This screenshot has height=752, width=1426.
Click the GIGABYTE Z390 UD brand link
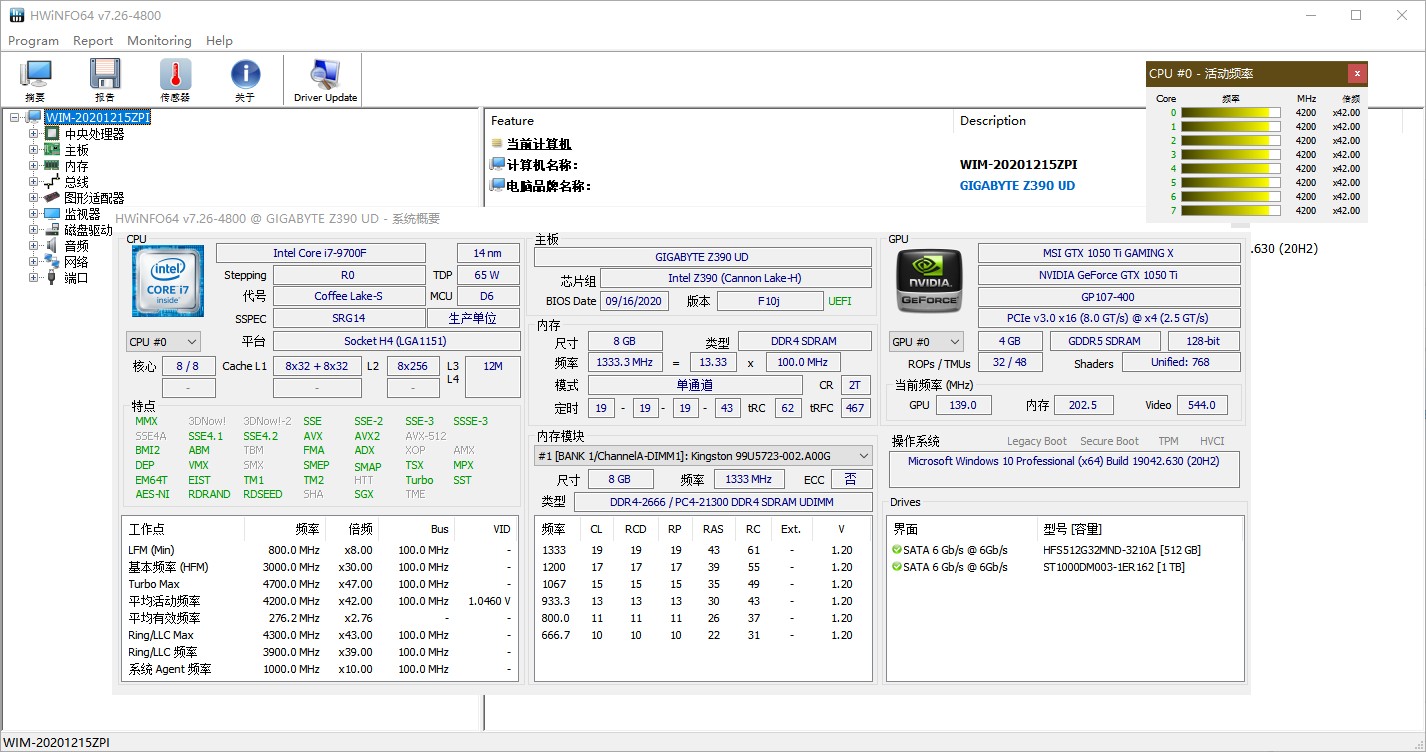1017,186
